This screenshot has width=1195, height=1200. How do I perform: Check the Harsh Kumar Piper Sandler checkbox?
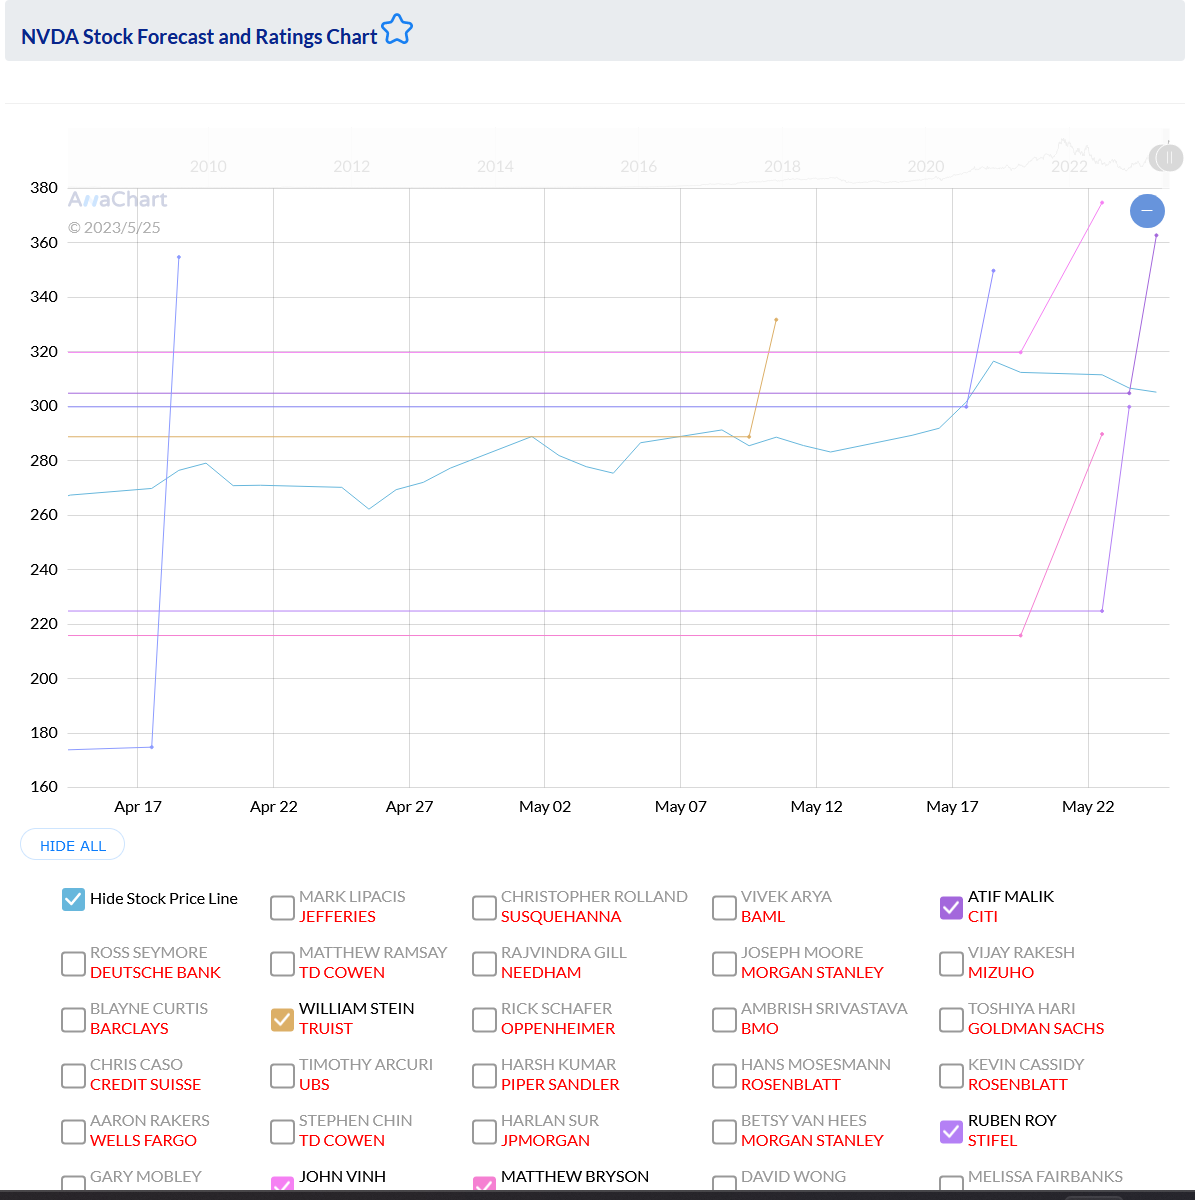point(484,1075)
